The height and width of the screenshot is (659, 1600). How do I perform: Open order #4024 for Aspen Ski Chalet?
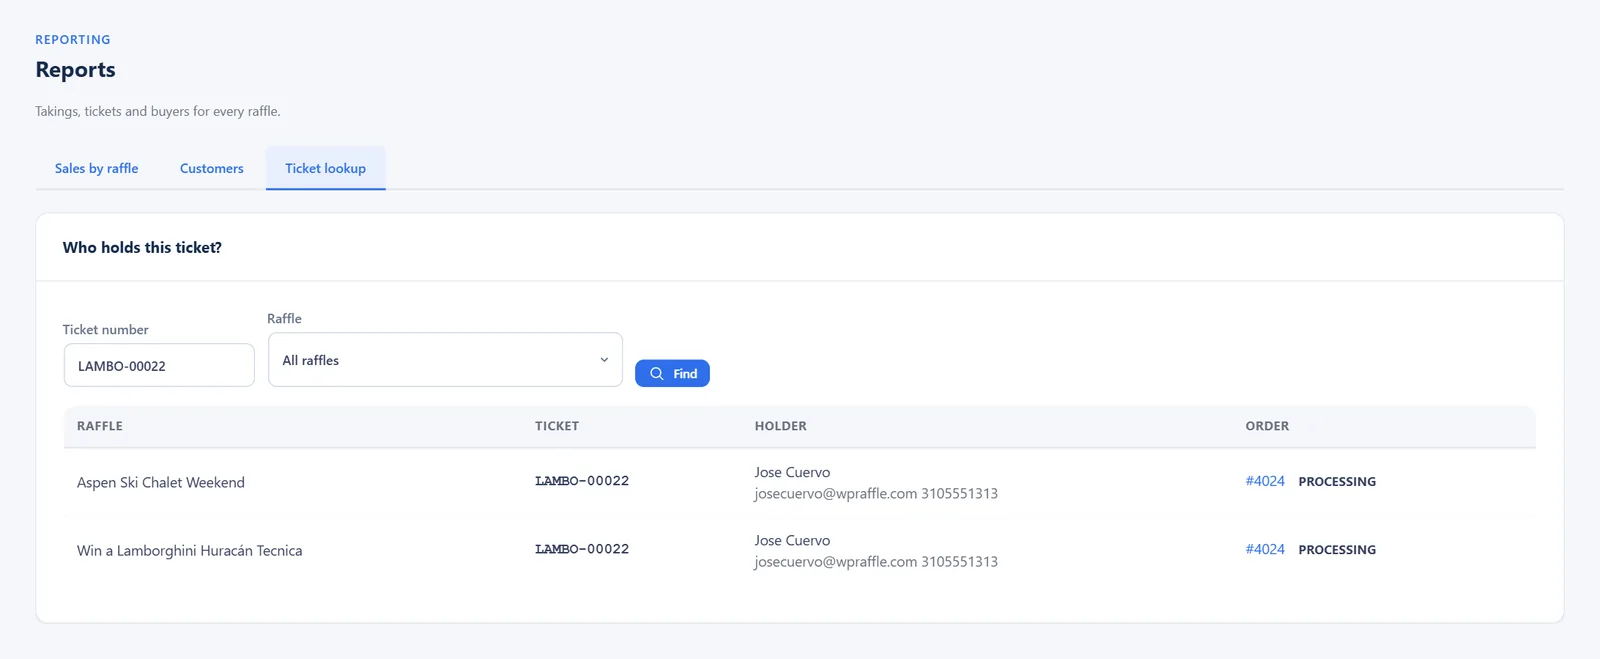[x=1265, y=481]
